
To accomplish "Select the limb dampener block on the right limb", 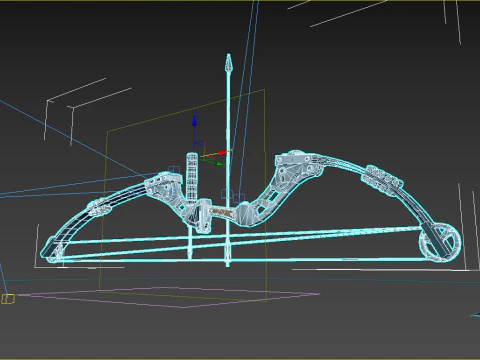I will [382, 180].
